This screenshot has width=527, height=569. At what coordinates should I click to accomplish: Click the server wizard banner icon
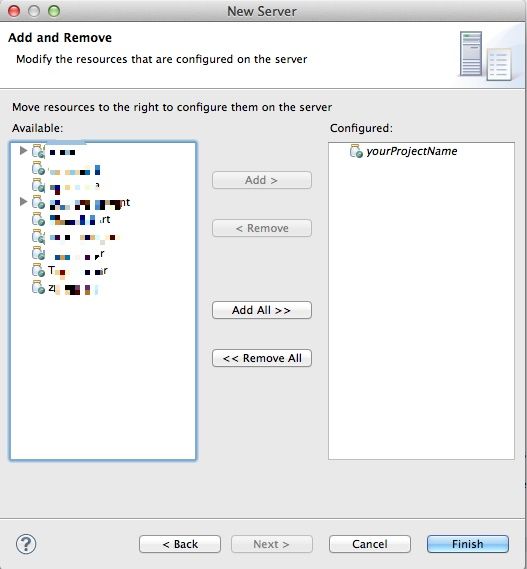click(486, 56)
